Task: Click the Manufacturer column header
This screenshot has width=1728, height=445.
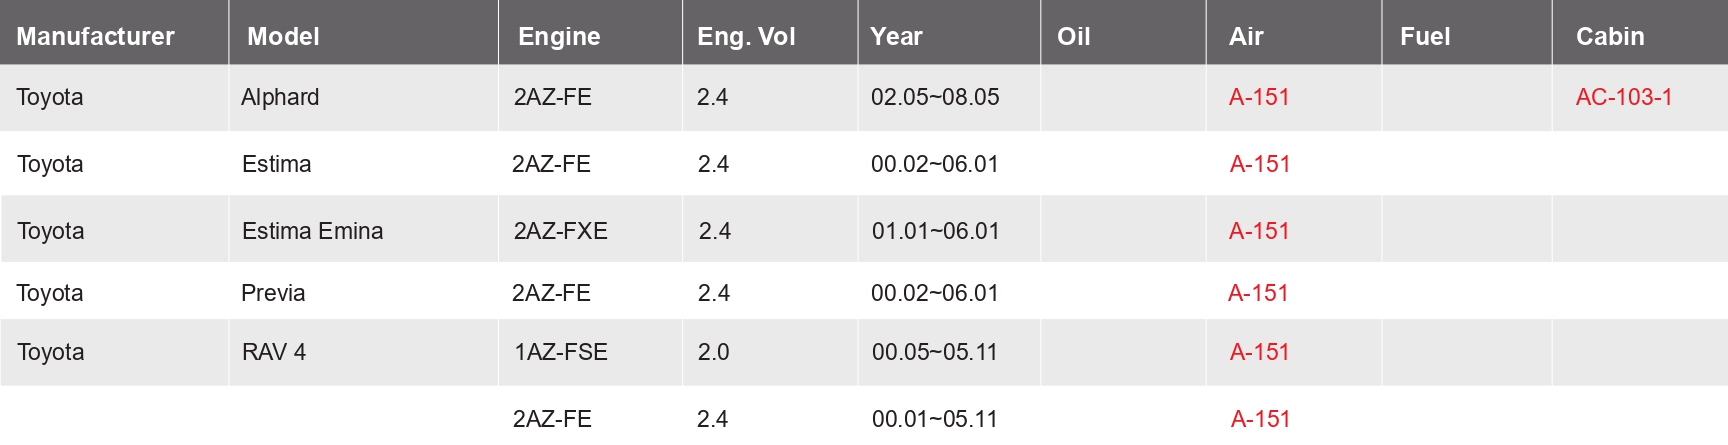Action: pyautogui.click(x=95, y=37)
